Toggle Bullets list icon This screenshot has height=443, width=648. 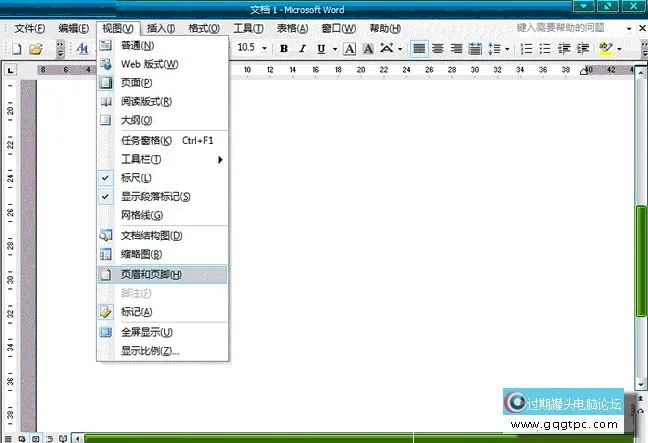coord(545,49)
